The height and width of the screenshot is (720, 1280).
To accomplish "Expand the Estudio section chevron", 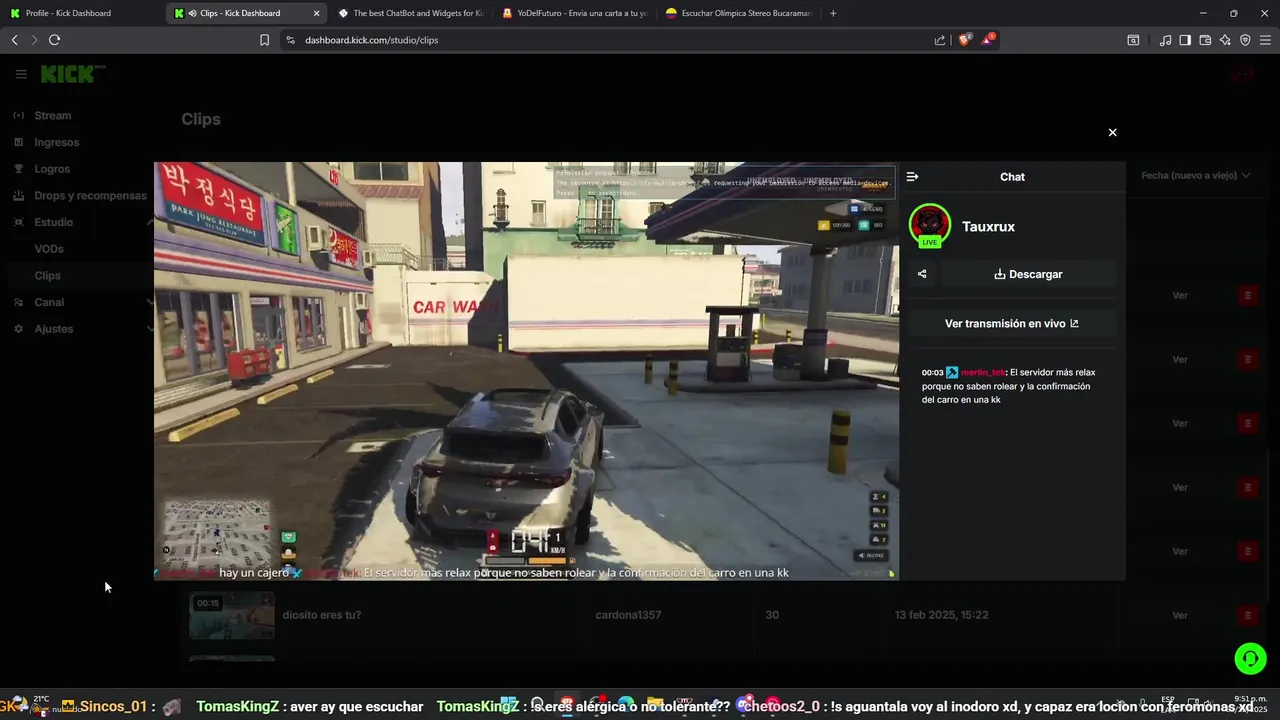I will (x=150, y=222).
